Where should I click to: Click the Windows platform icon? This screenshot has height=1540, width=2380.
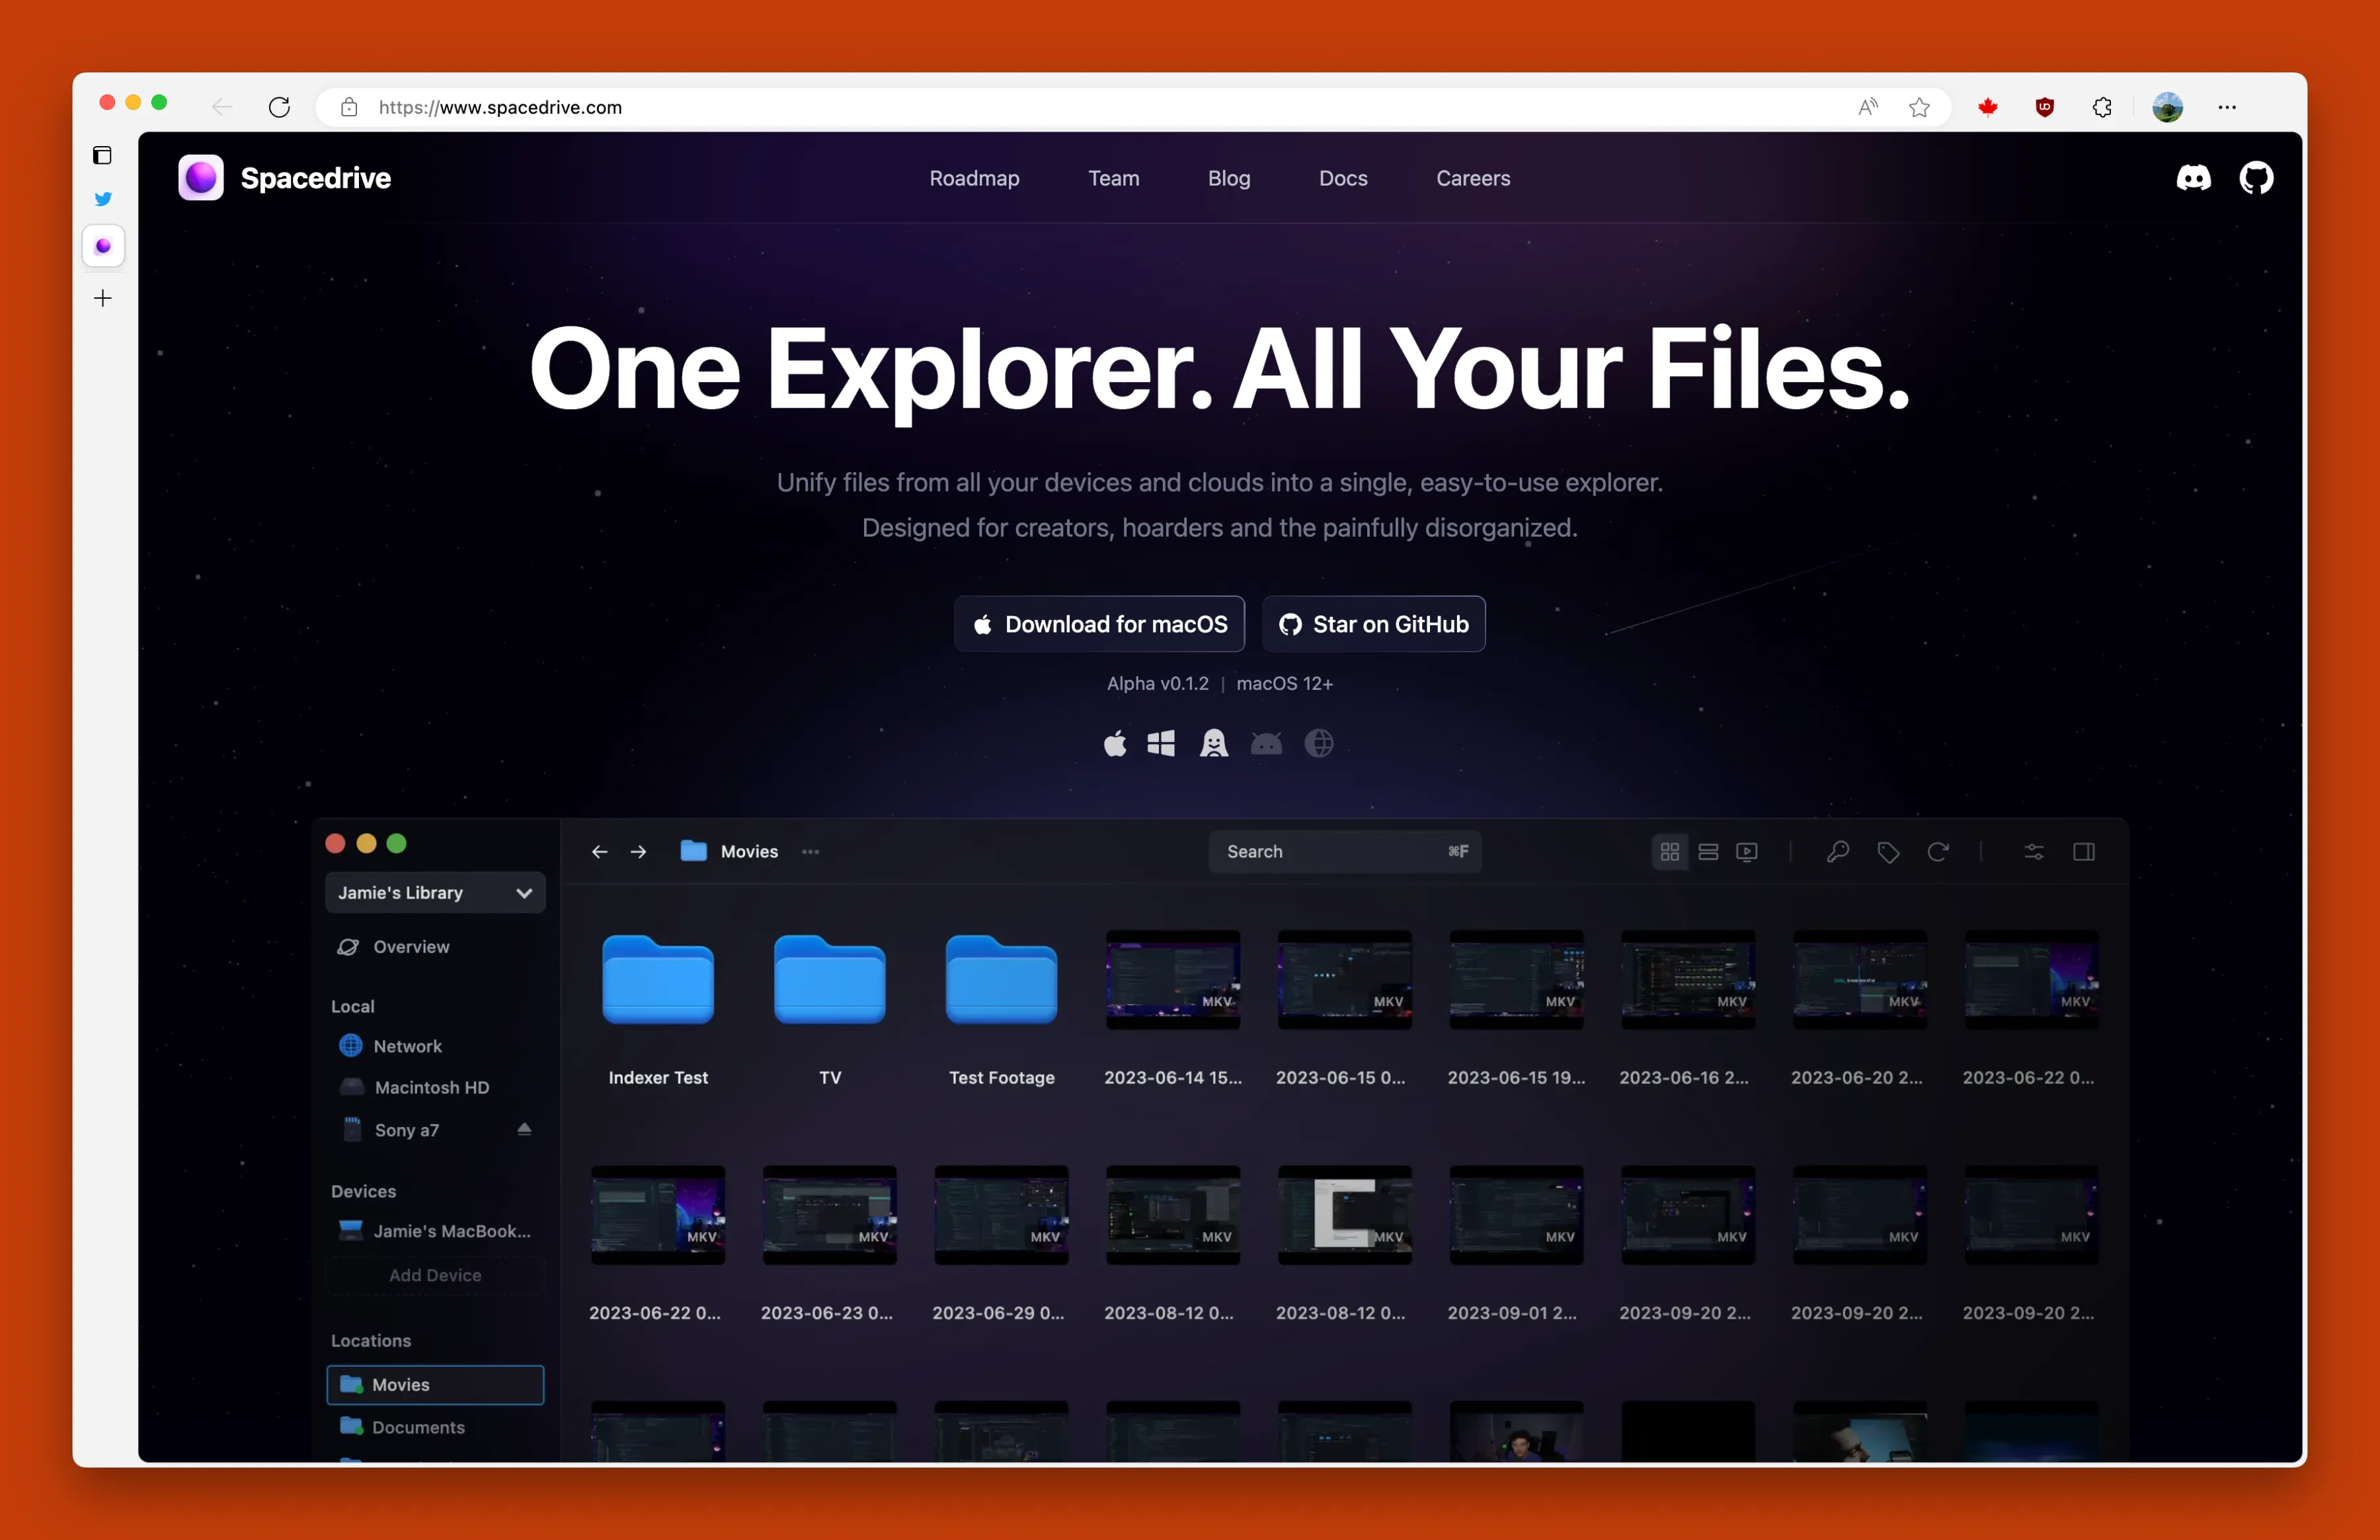[1161, 743]
